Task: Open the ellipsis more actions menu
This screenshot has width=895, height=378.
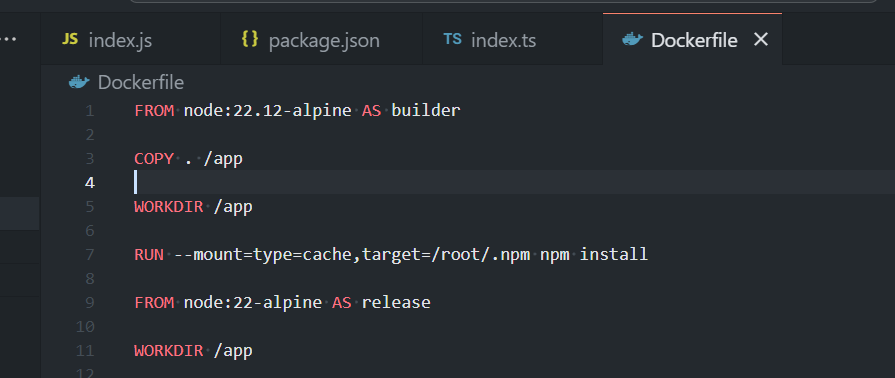Action: (9, 39)
